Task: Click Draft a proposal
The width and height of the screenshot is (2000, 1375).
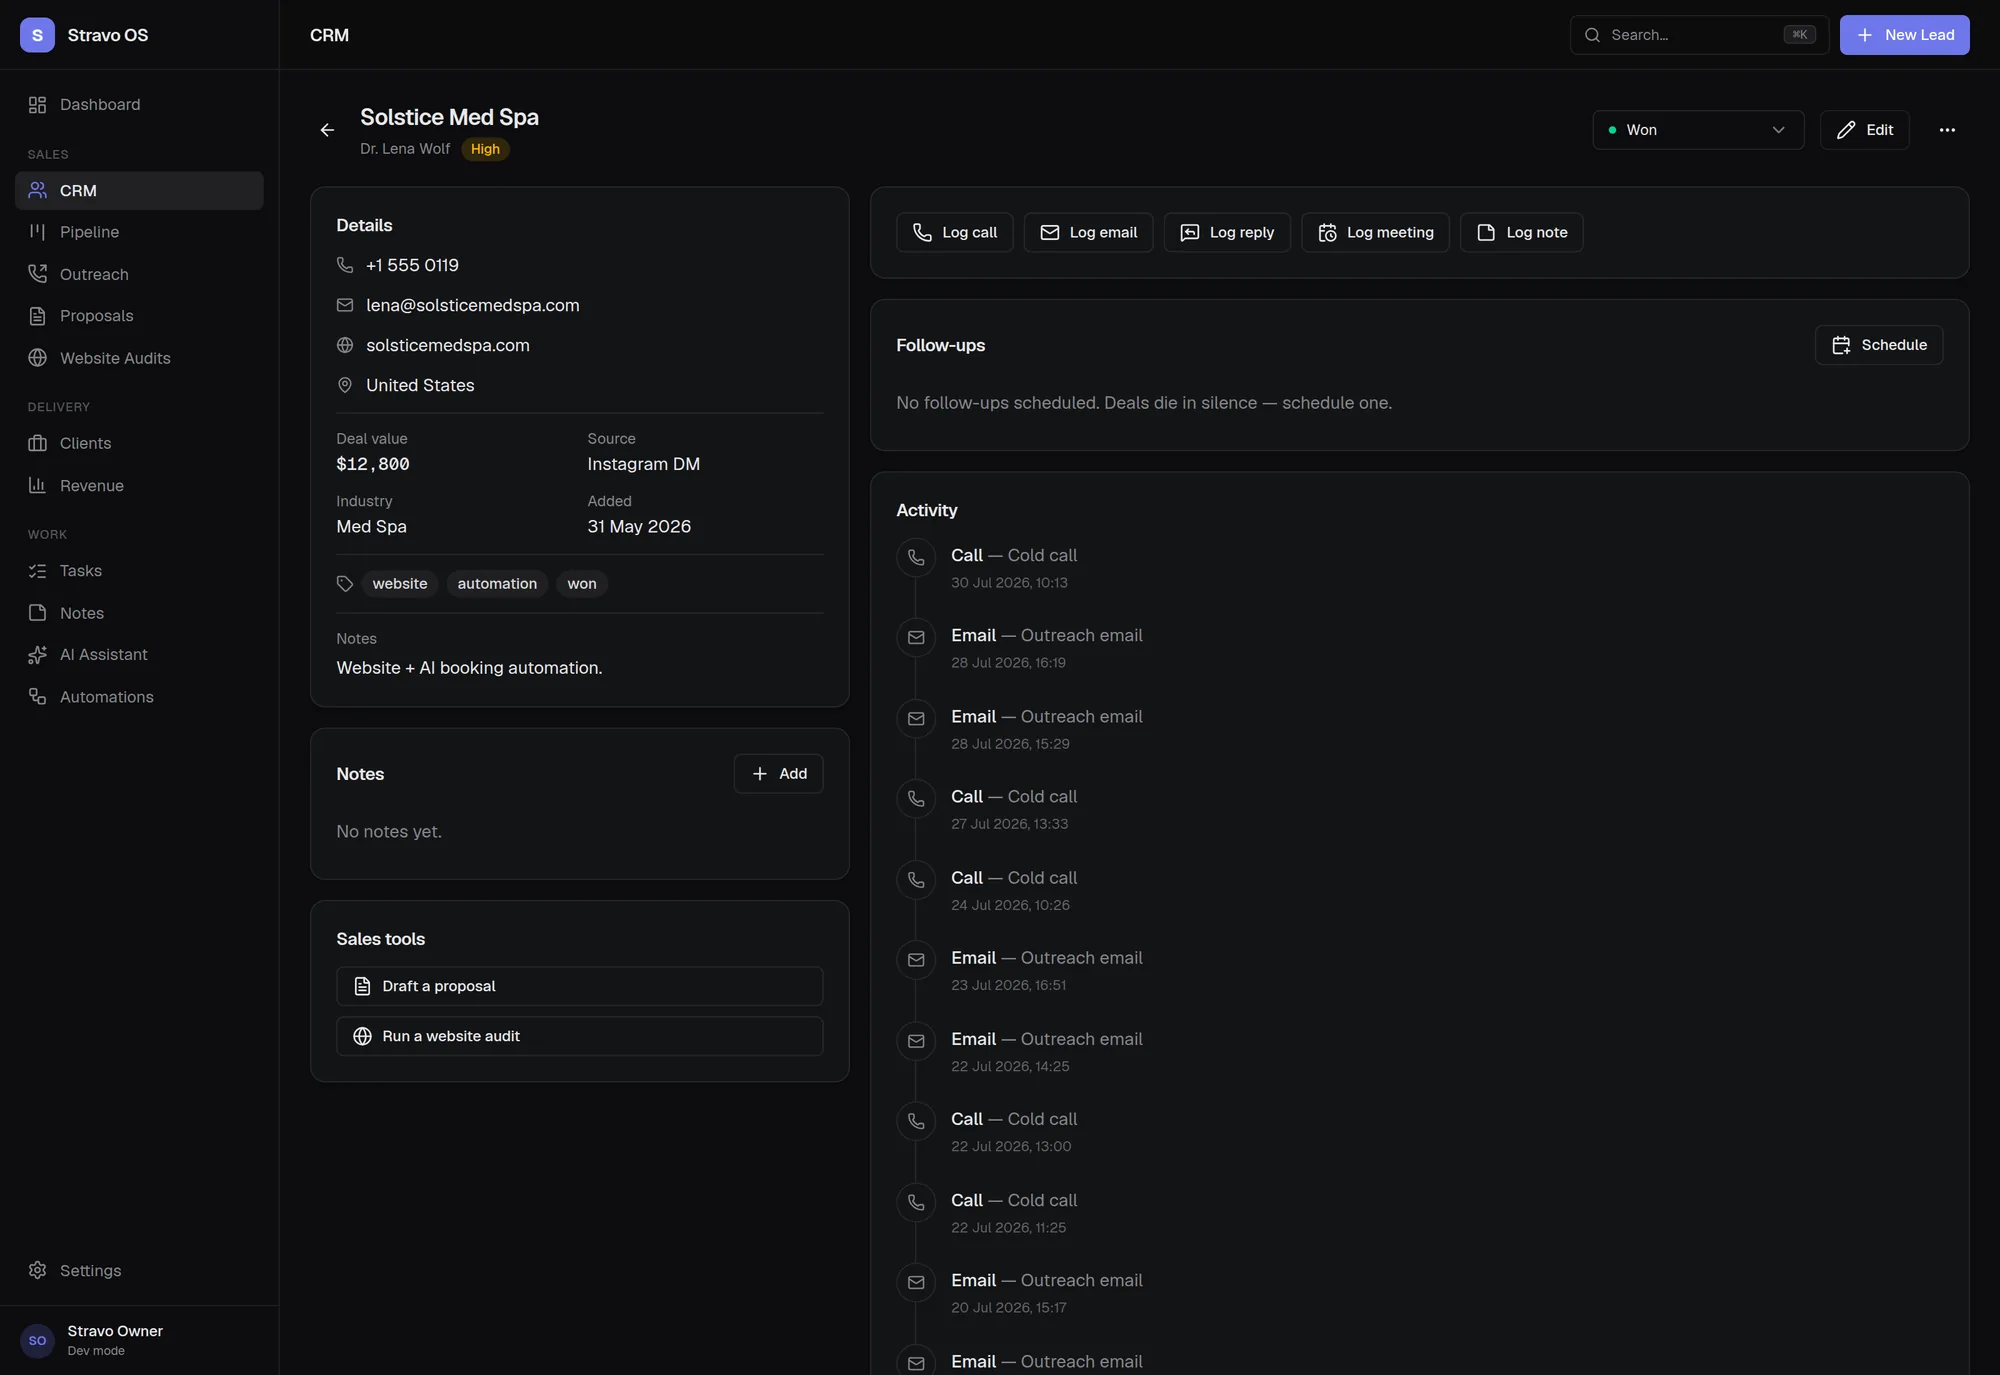Action: click(579, 986)
